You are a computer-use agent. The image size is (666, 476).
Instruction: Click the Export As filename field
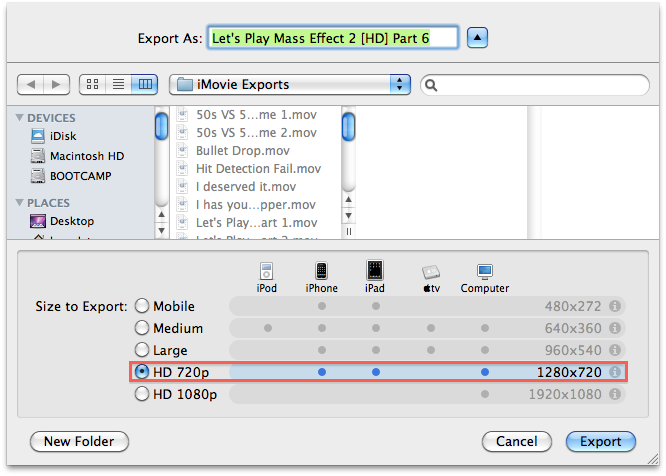[333, 38]
